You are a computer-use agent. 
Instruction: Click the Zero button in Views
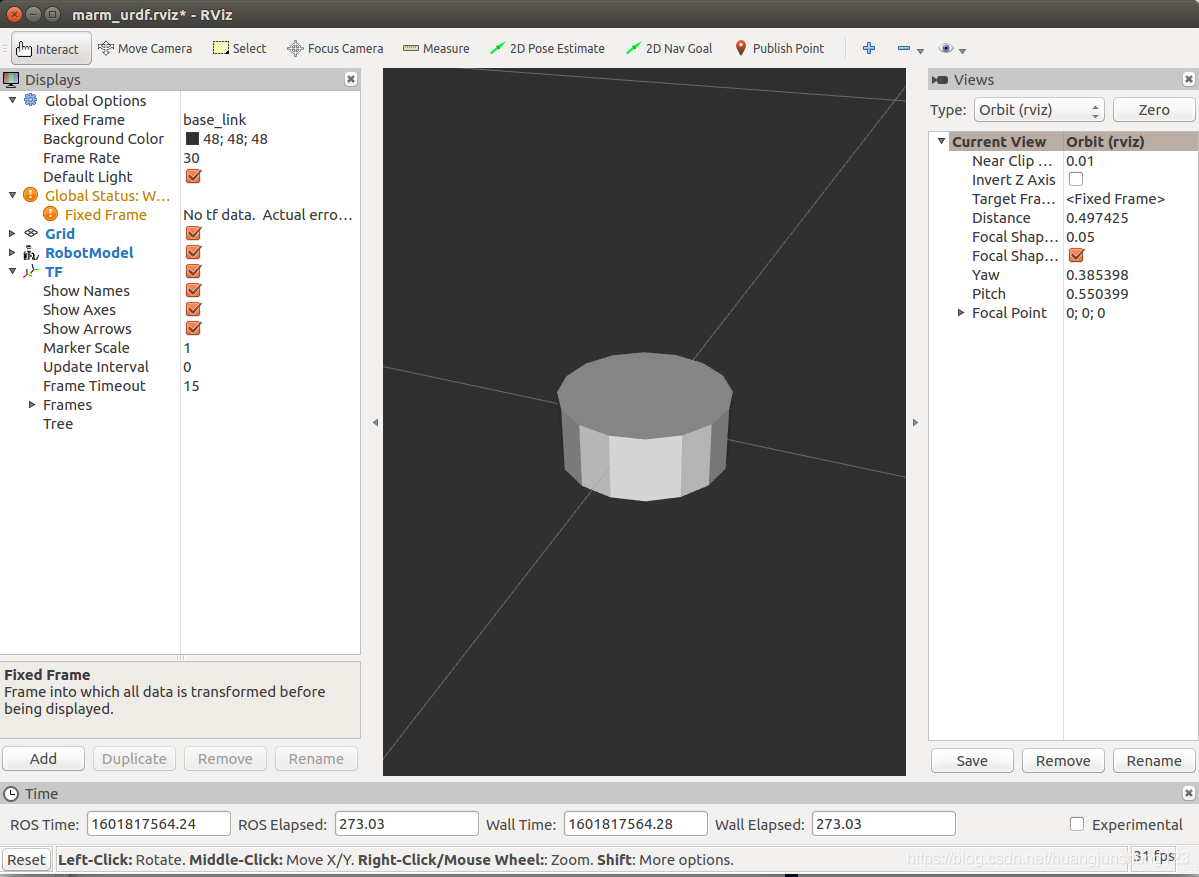click(1153, 109)
